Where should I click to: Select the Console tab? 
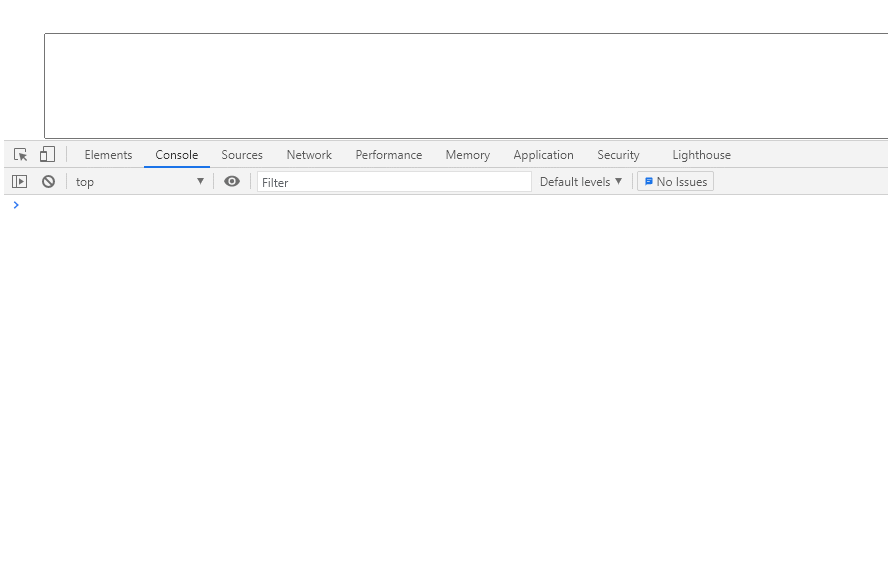177,155
